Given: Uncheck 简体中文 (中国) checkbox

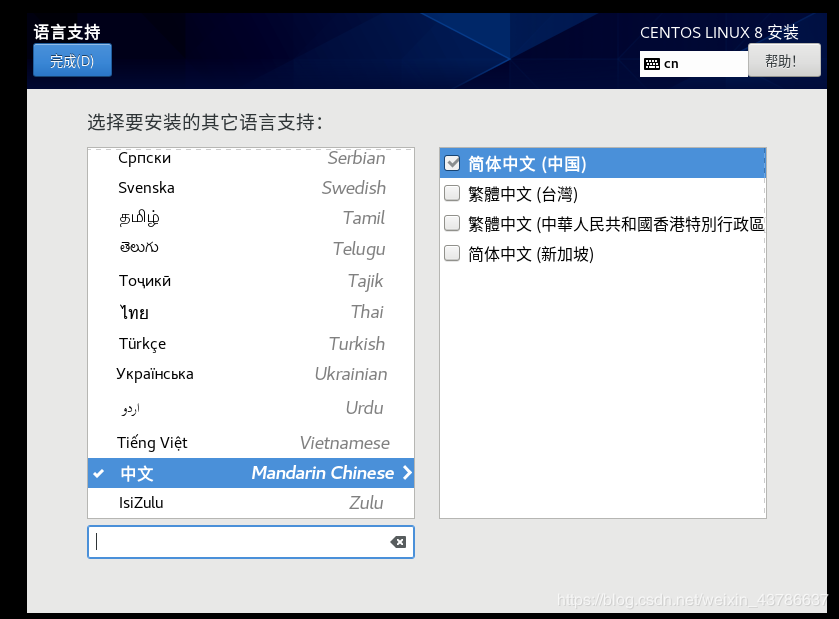Looking at the screenshot, I should [452, 163].
